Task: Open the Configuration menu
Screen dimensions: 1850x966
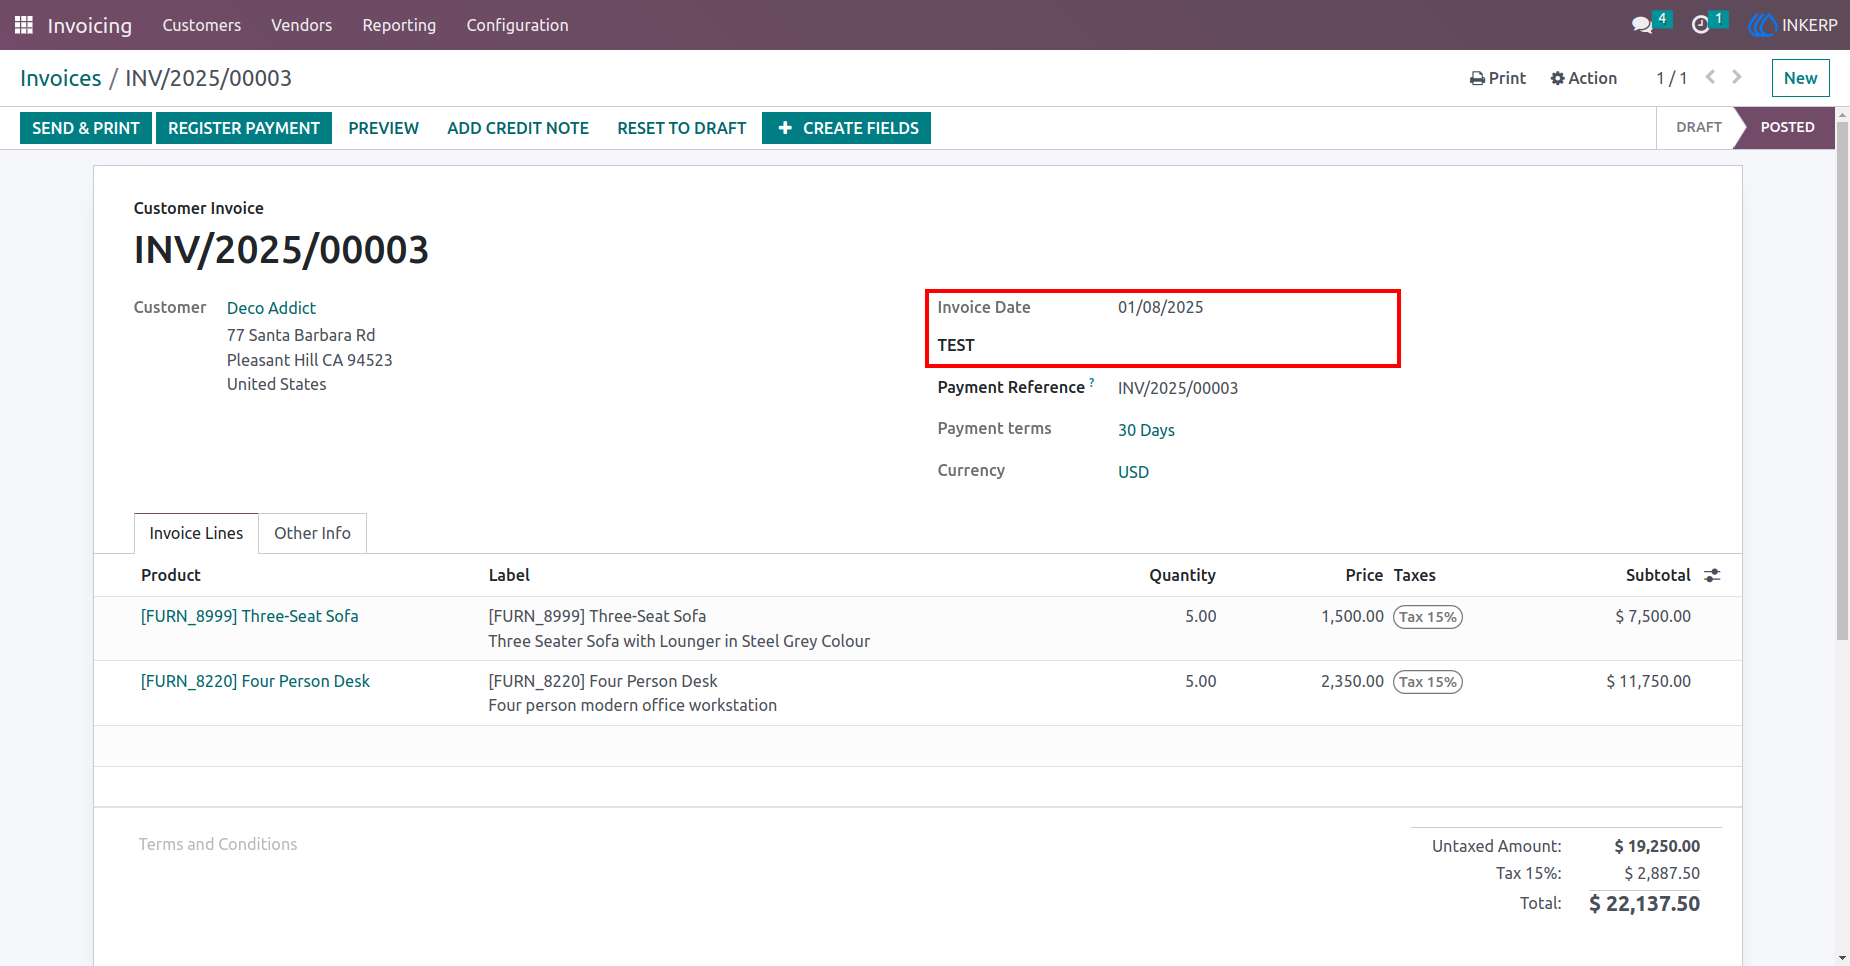Action: (517, 25)
